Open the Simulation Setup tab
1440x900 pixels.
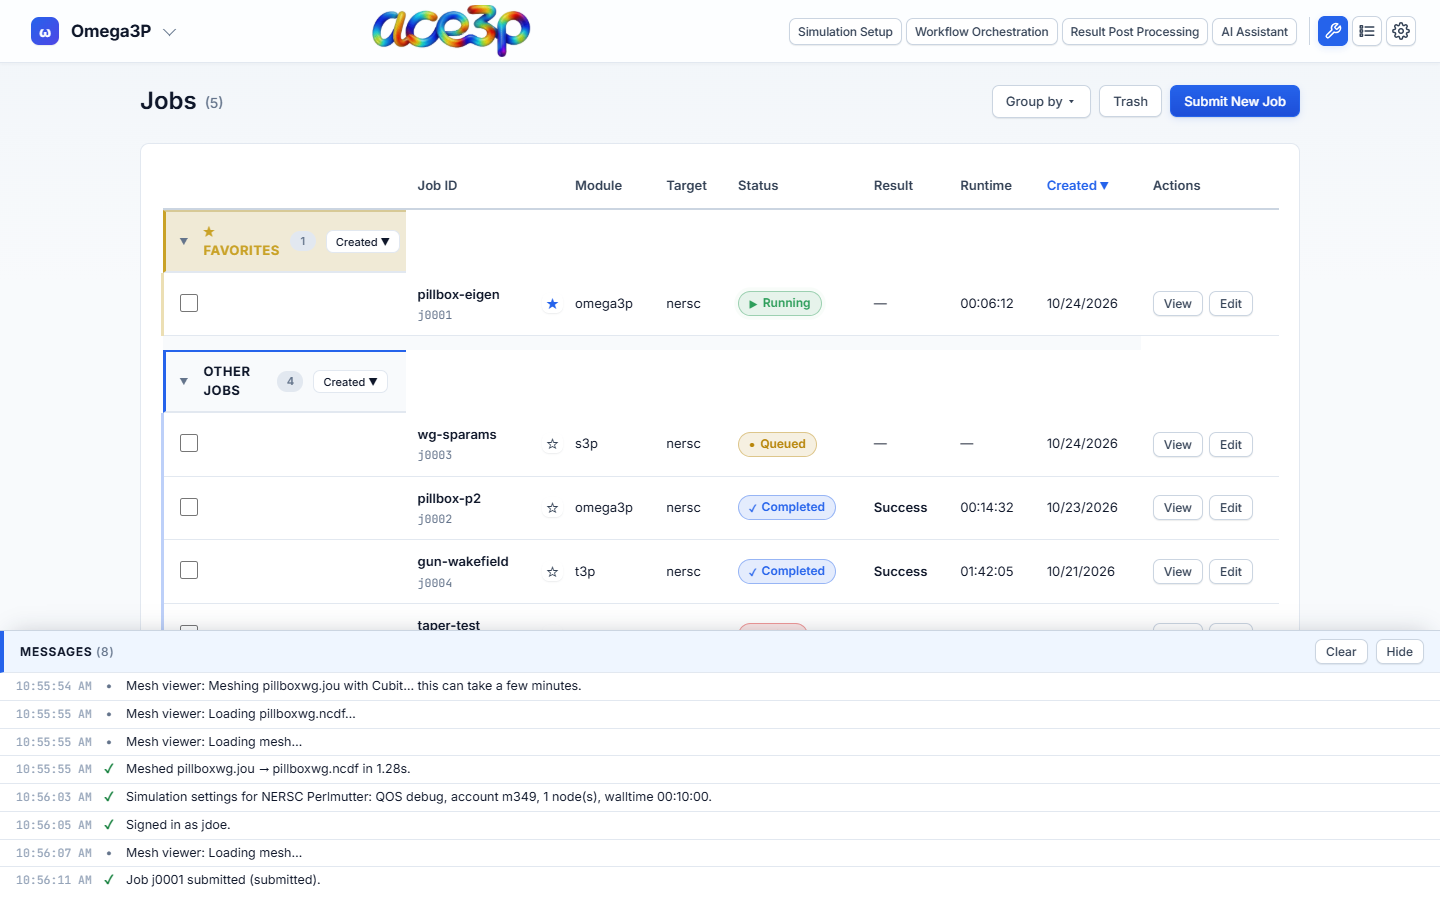point(845,32)
